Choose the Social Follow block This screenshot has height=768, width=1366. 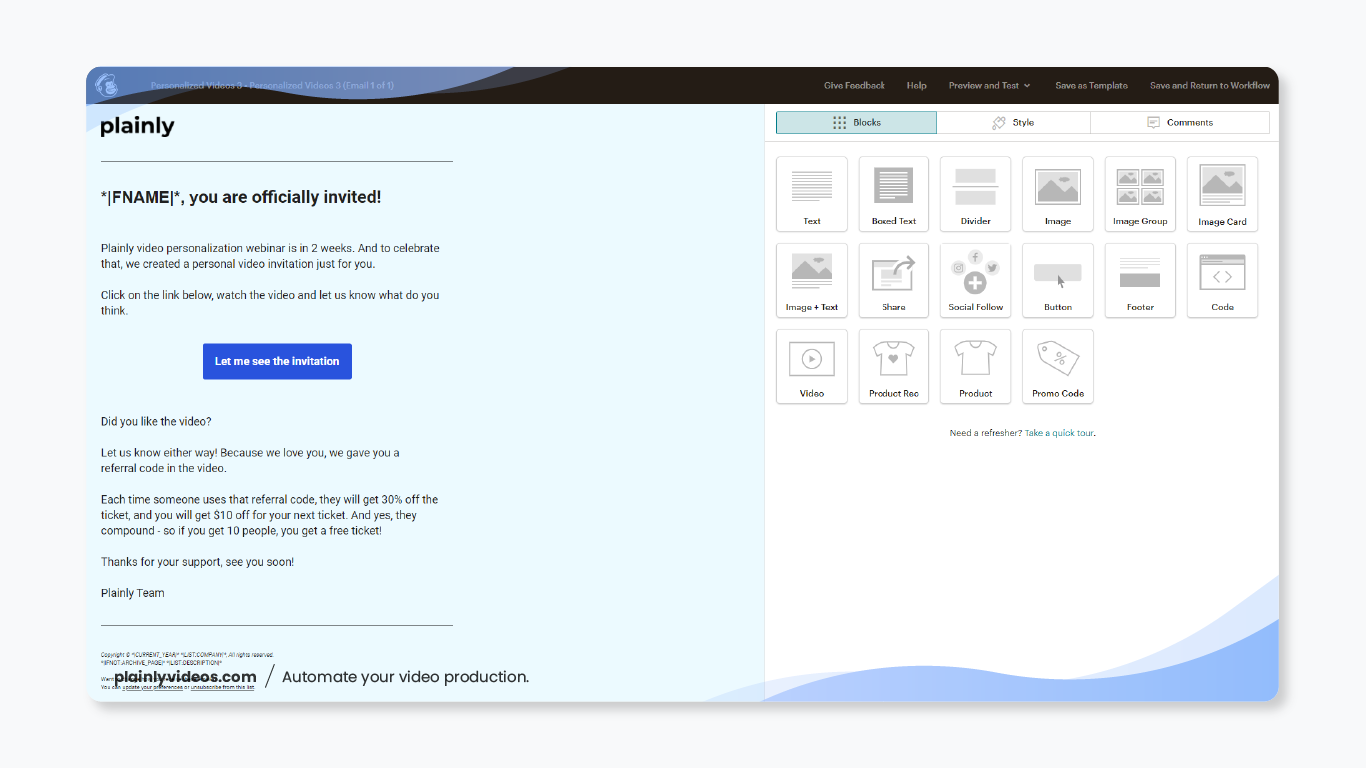(x=976, y=281)
